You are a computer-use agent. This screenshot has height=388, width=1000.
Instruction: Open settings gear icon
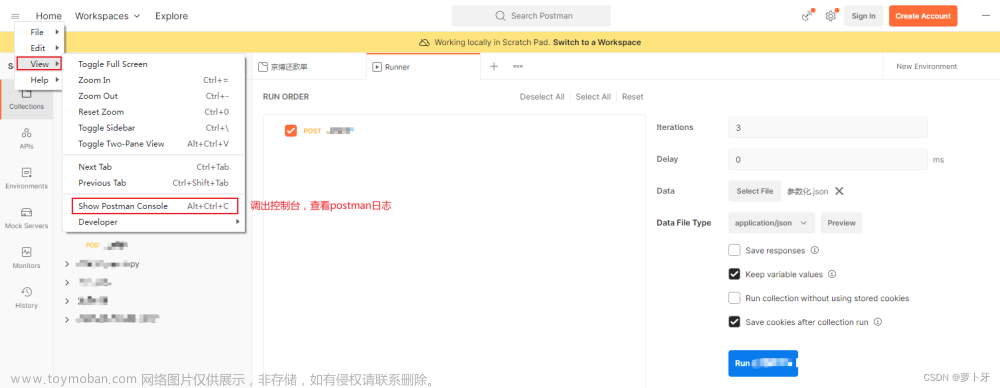click(x=830, y=16)
